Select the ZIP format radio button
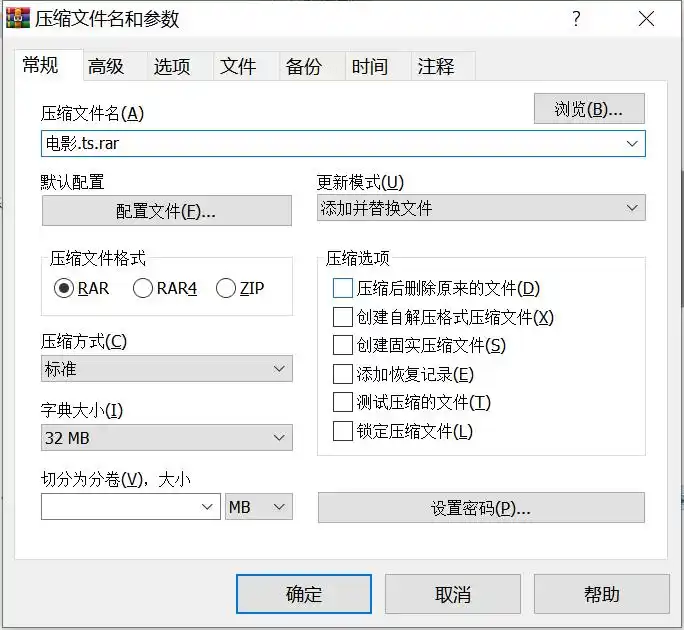 [226, 289]
